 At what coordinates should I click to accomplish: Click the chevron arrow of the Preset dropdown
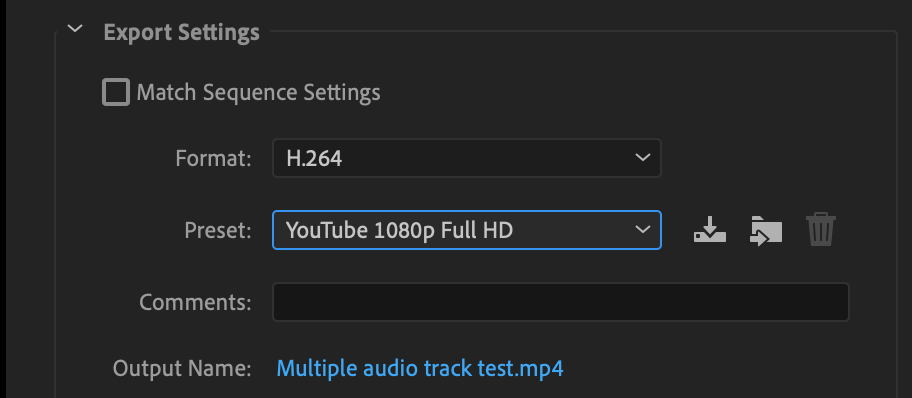[642, 230]
